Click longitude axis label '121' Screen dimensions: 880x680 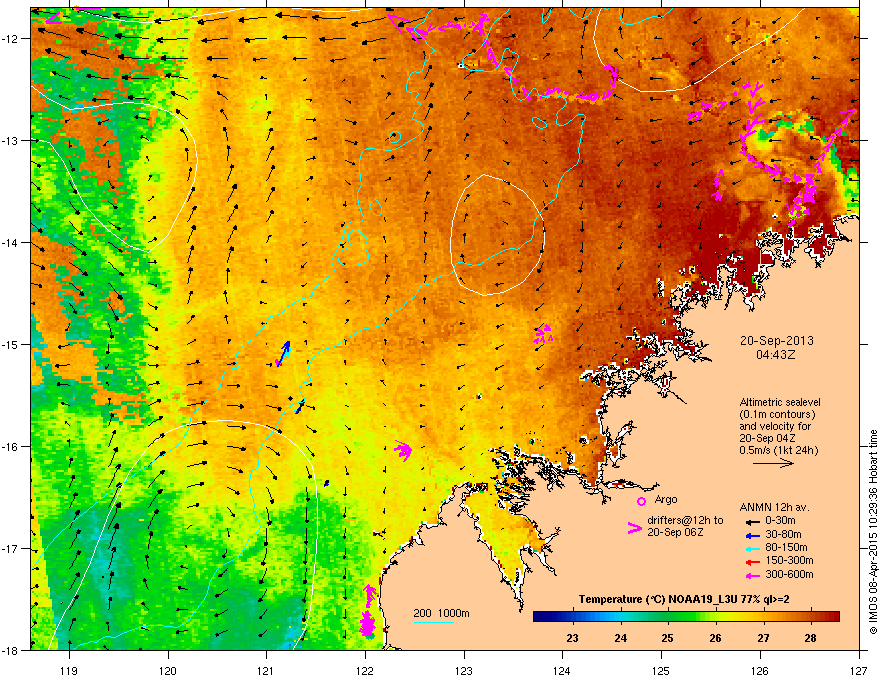(266, 670)
